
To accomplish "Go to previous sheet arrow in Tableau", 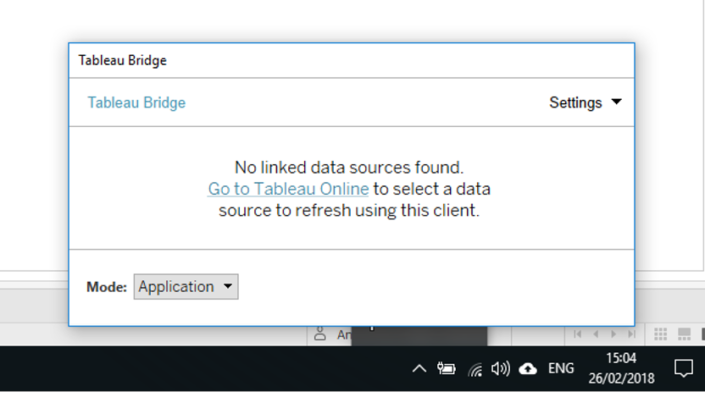I will pyautogui.click(x=596, y=334).
